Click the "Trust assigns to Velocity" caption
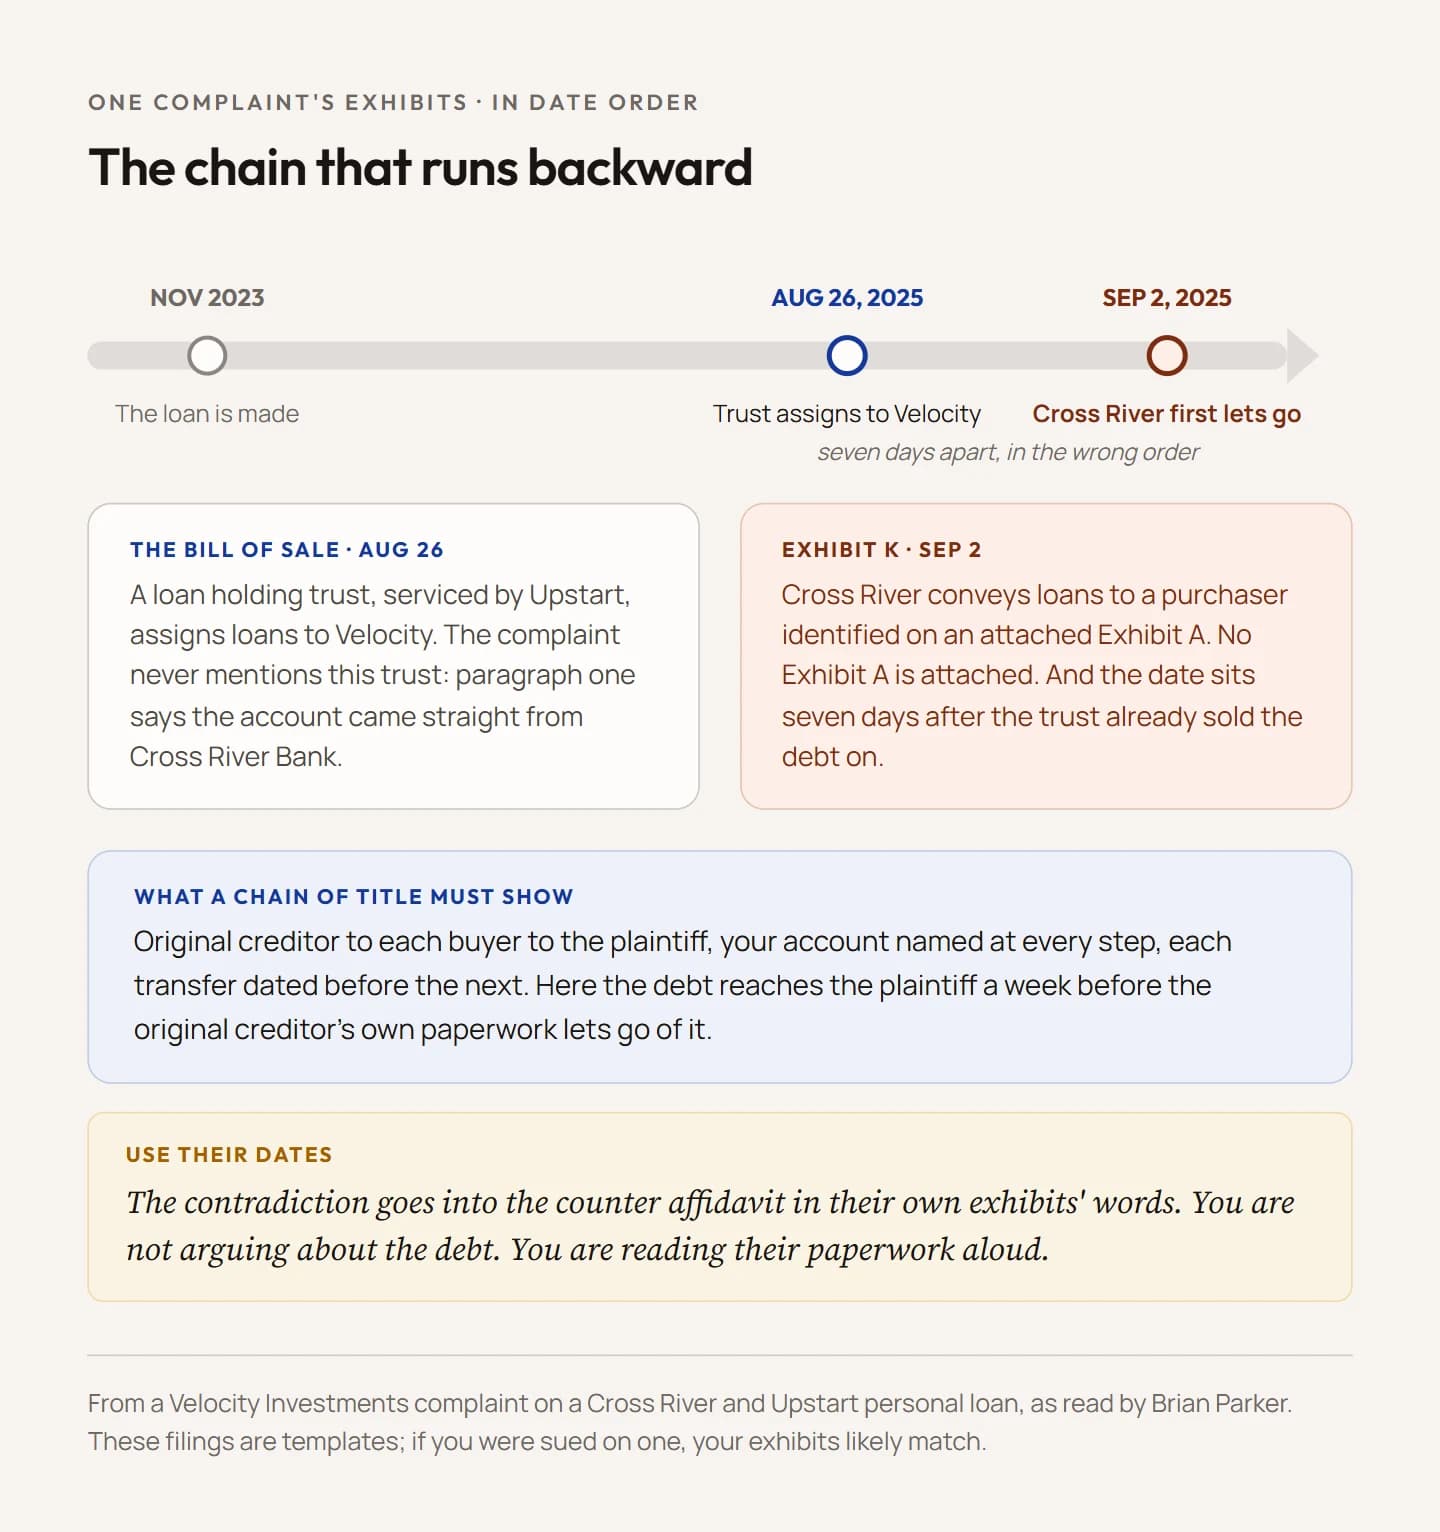 coord(847,413)
